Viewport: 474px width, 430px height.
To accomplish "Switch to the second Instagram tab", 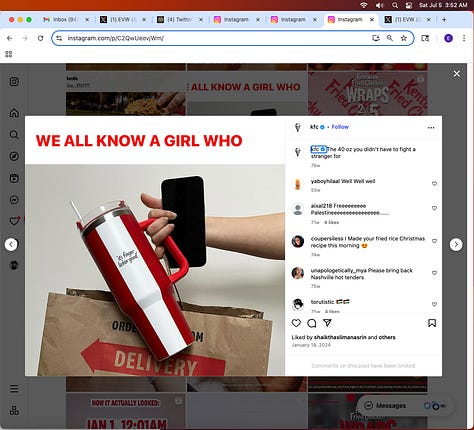I will coord(292,20).
